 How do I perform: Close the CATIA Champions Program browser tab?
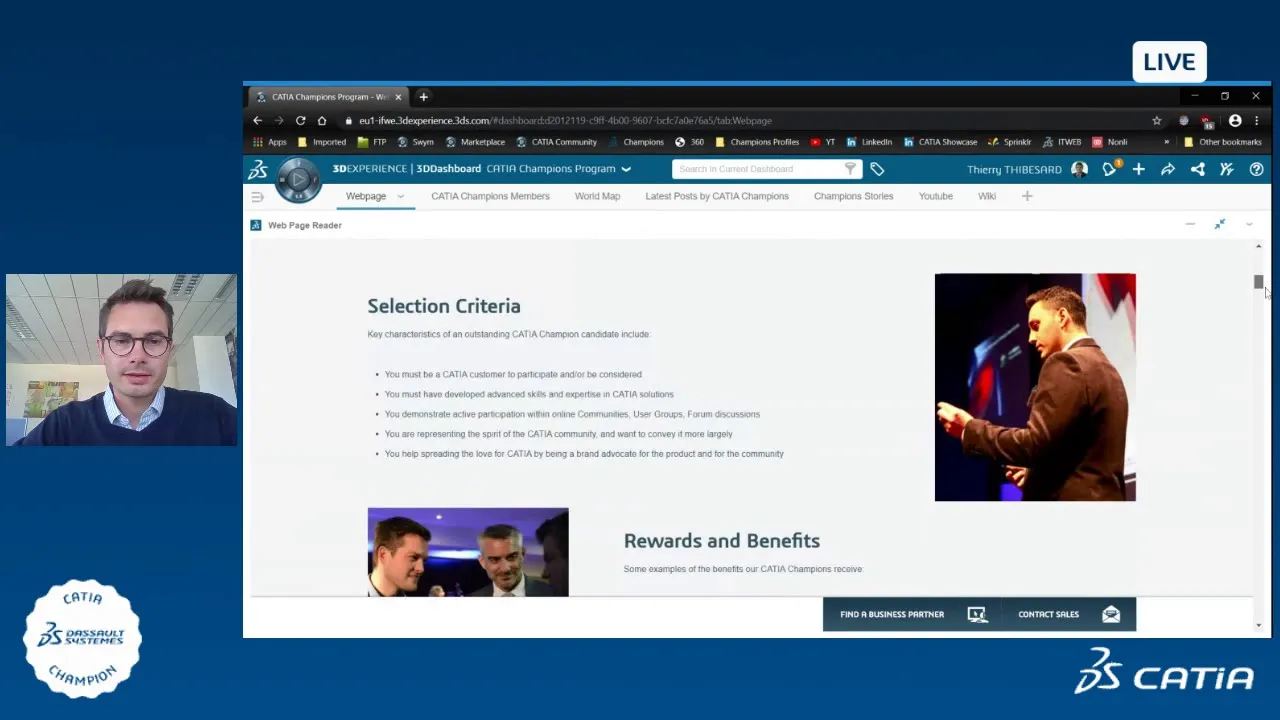pyautogui.click(x=398, y=97)
